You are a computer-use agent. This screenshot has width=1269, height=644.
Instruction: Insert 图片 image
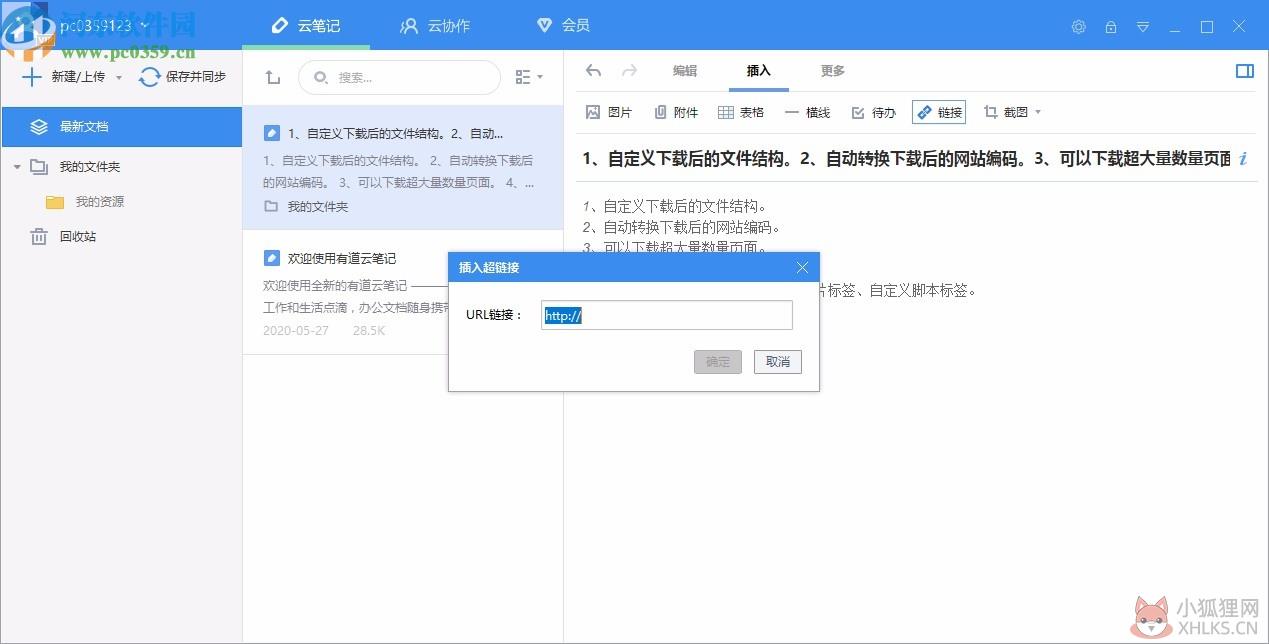608,113
